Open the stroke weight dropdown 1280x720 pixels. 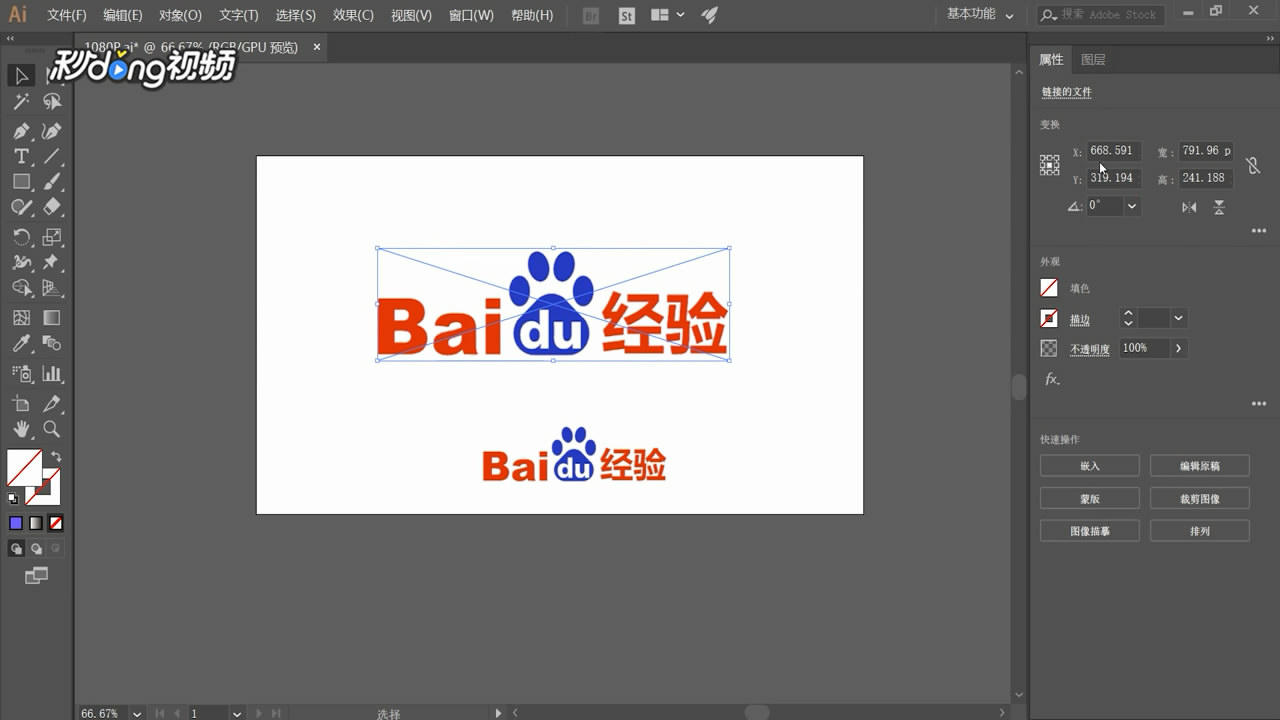tap(1179, 318)
